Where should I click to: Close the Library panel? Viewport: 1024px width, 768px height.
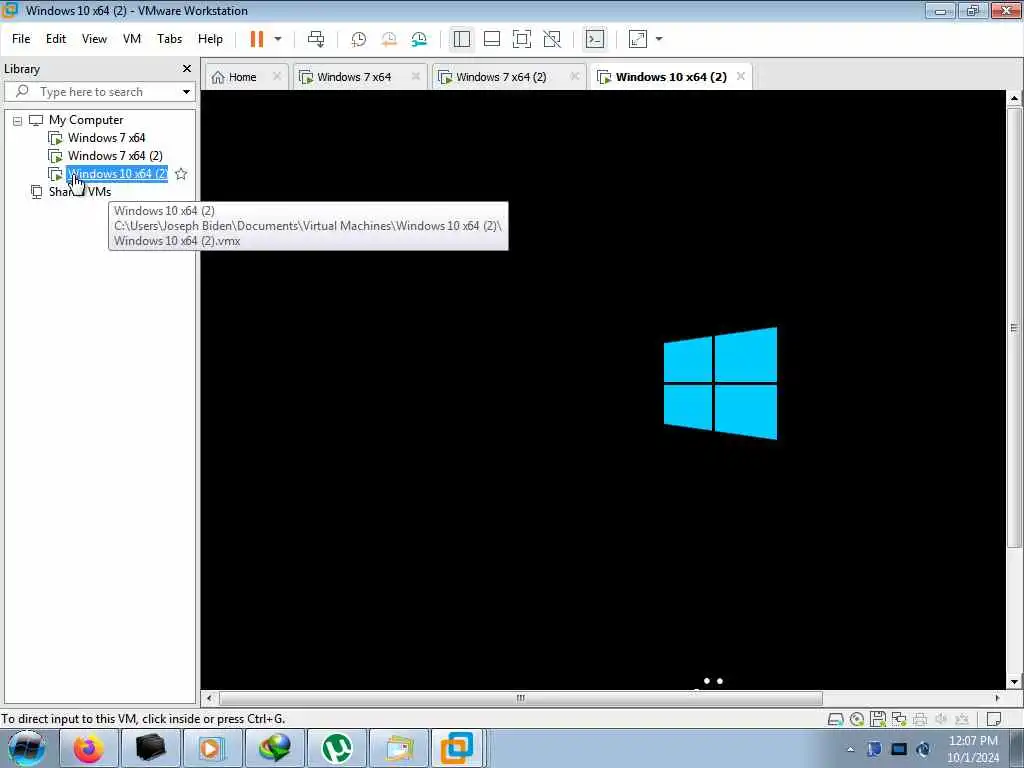click(x=187, y=69)
